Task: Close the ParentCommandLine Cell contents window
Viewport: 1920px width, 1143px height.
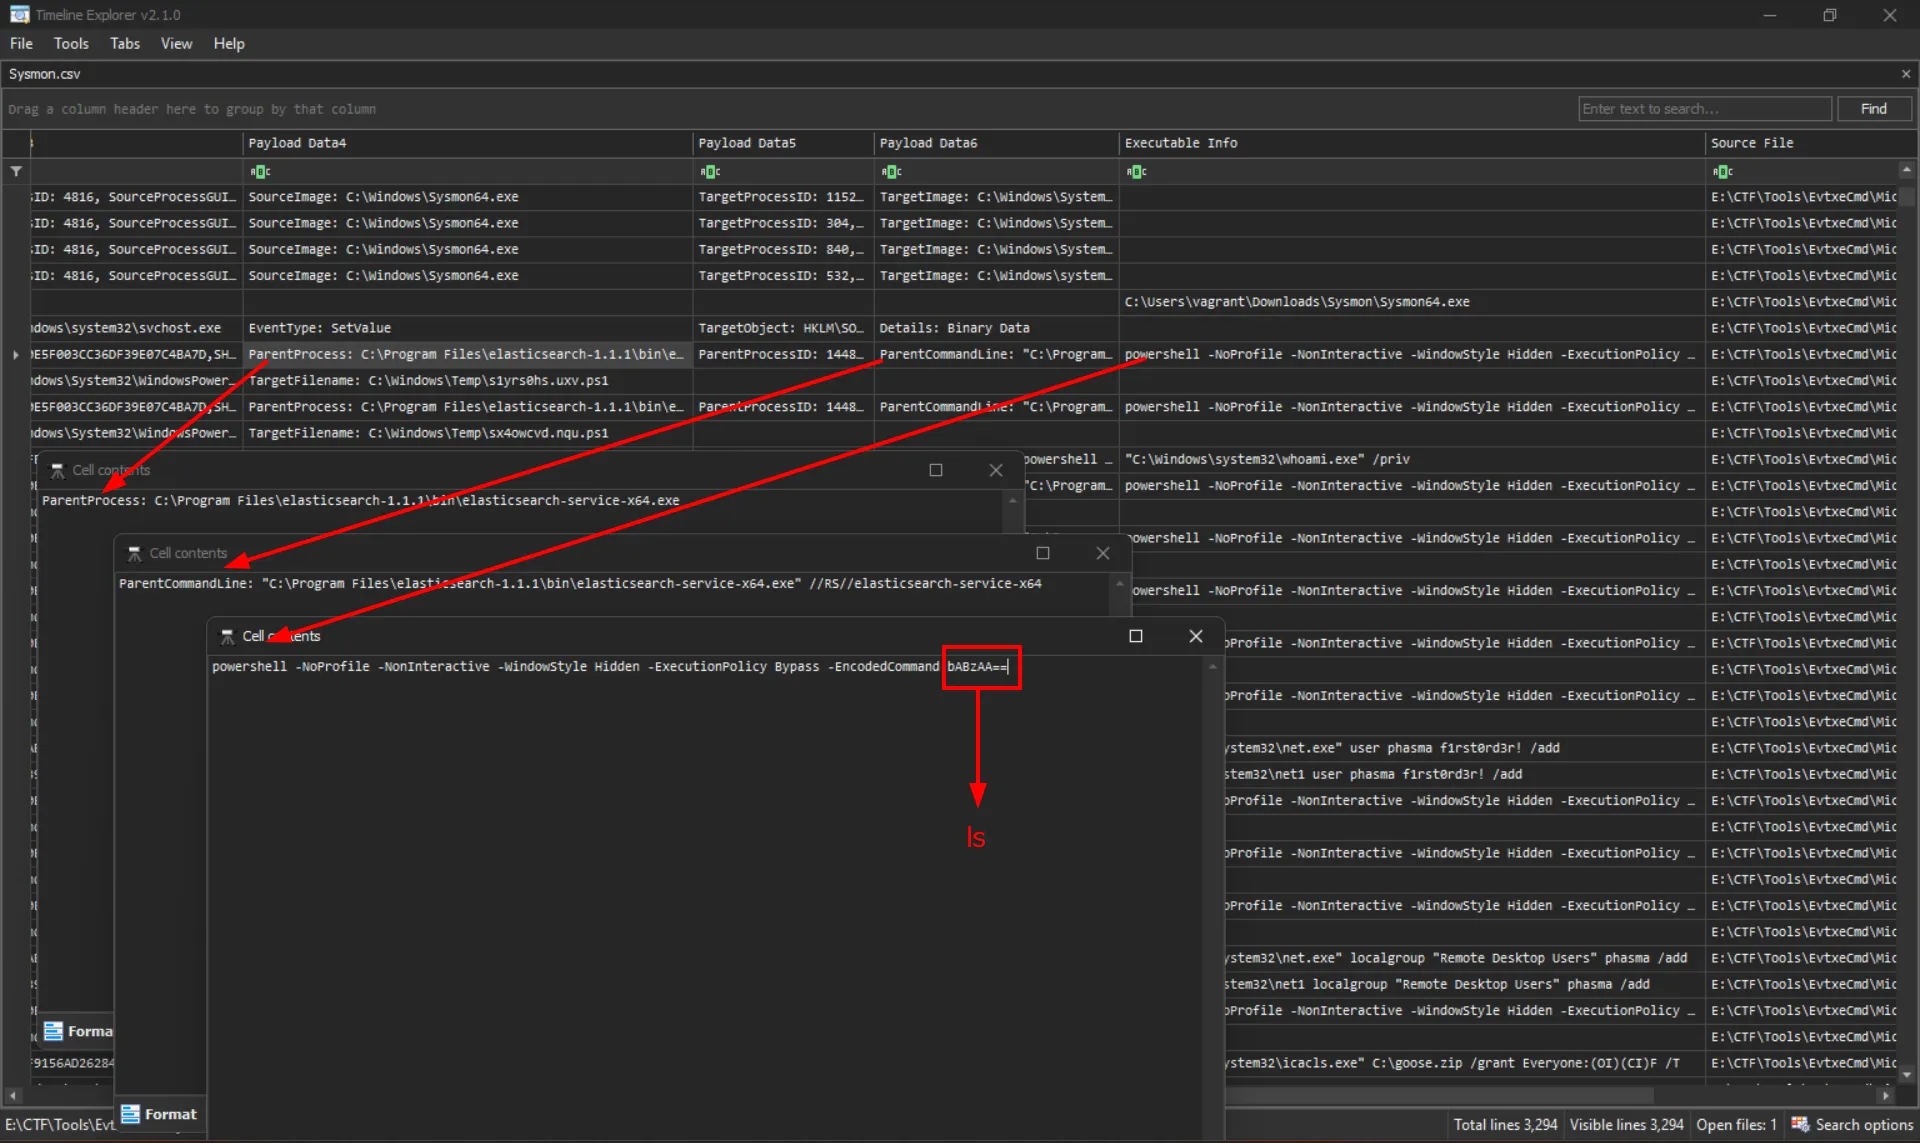Action: point(1102,553)
